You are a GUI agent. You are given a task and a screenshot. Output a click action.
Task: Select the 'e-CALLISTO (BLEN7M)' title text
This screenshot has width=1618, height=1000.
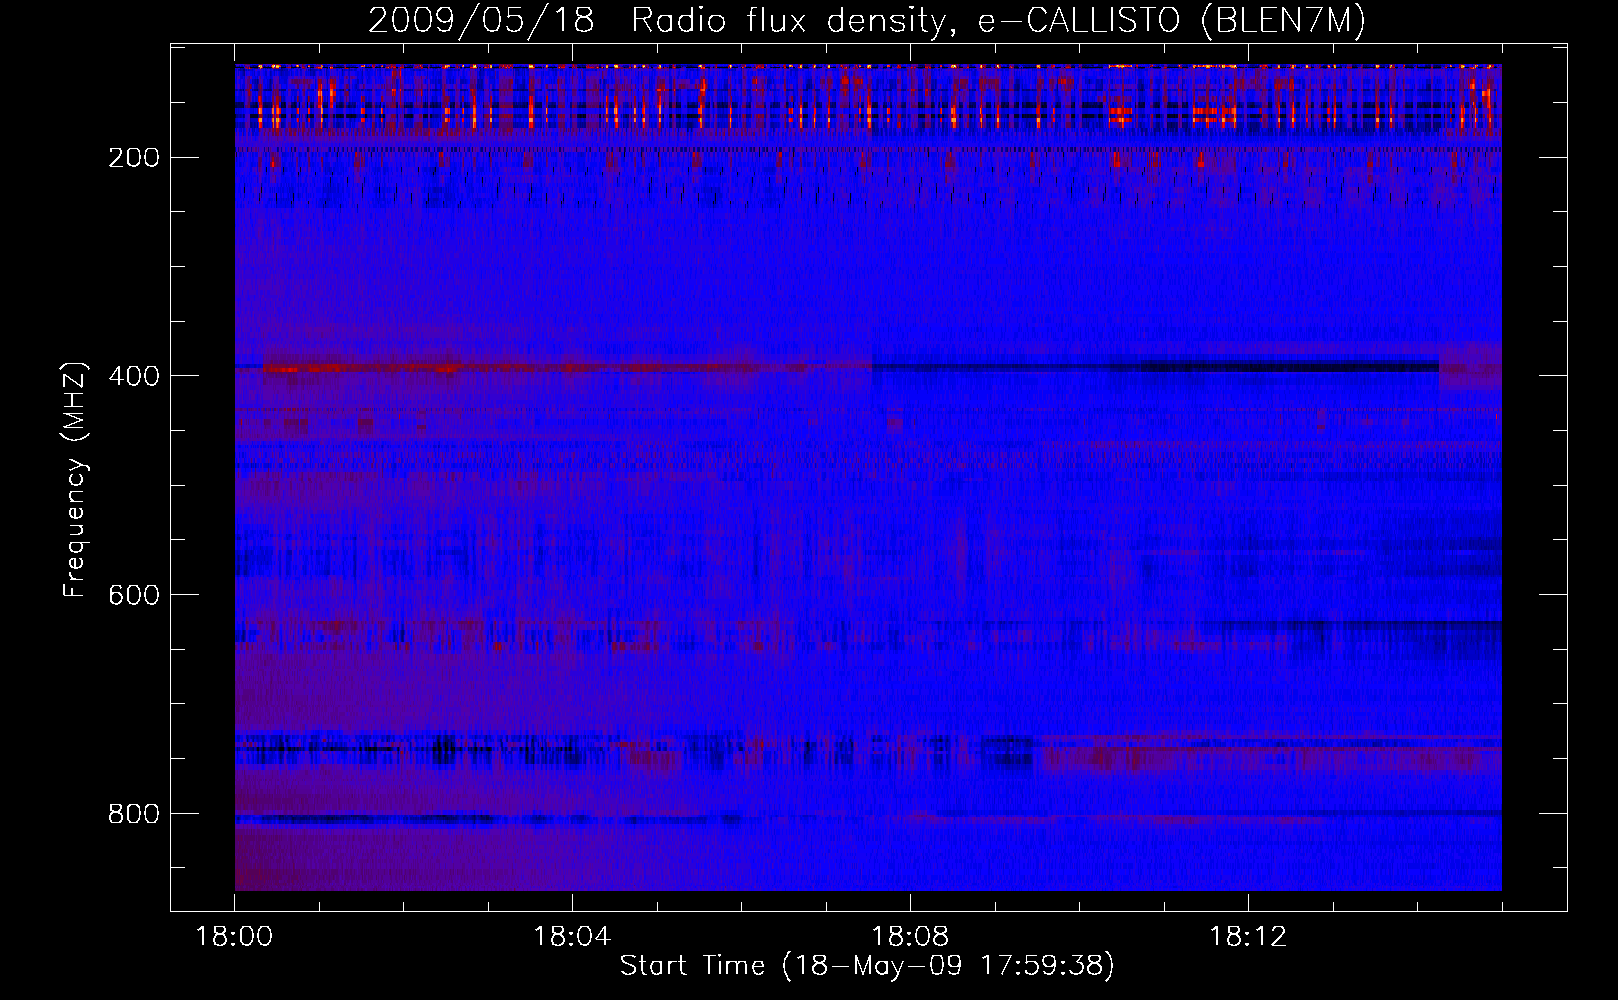point(1171,21)
